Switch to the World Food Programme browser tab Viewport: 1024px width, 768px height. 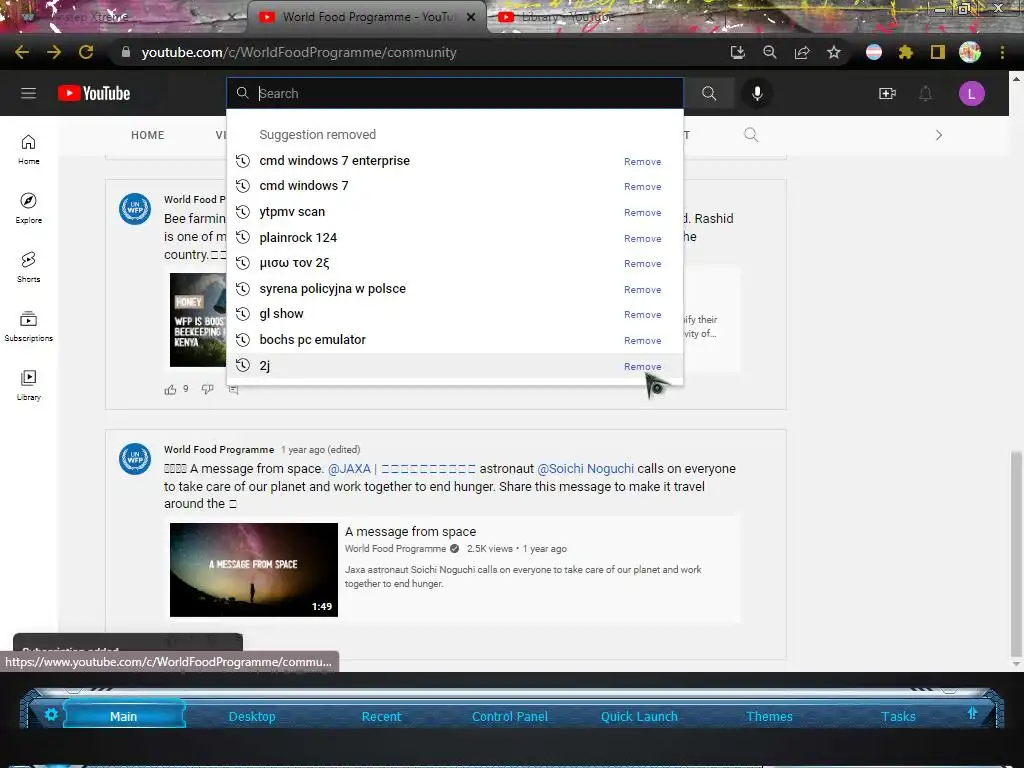[x=366, y=17]
